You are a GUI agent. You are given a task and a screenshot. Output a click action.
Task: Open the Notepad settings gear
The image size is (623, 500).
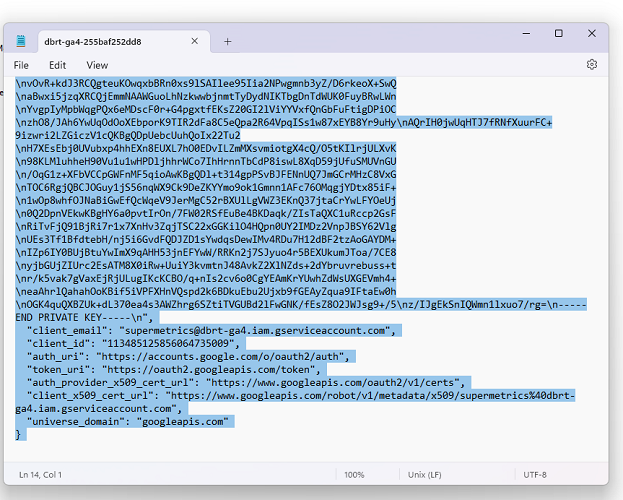(x=592, y=64)
